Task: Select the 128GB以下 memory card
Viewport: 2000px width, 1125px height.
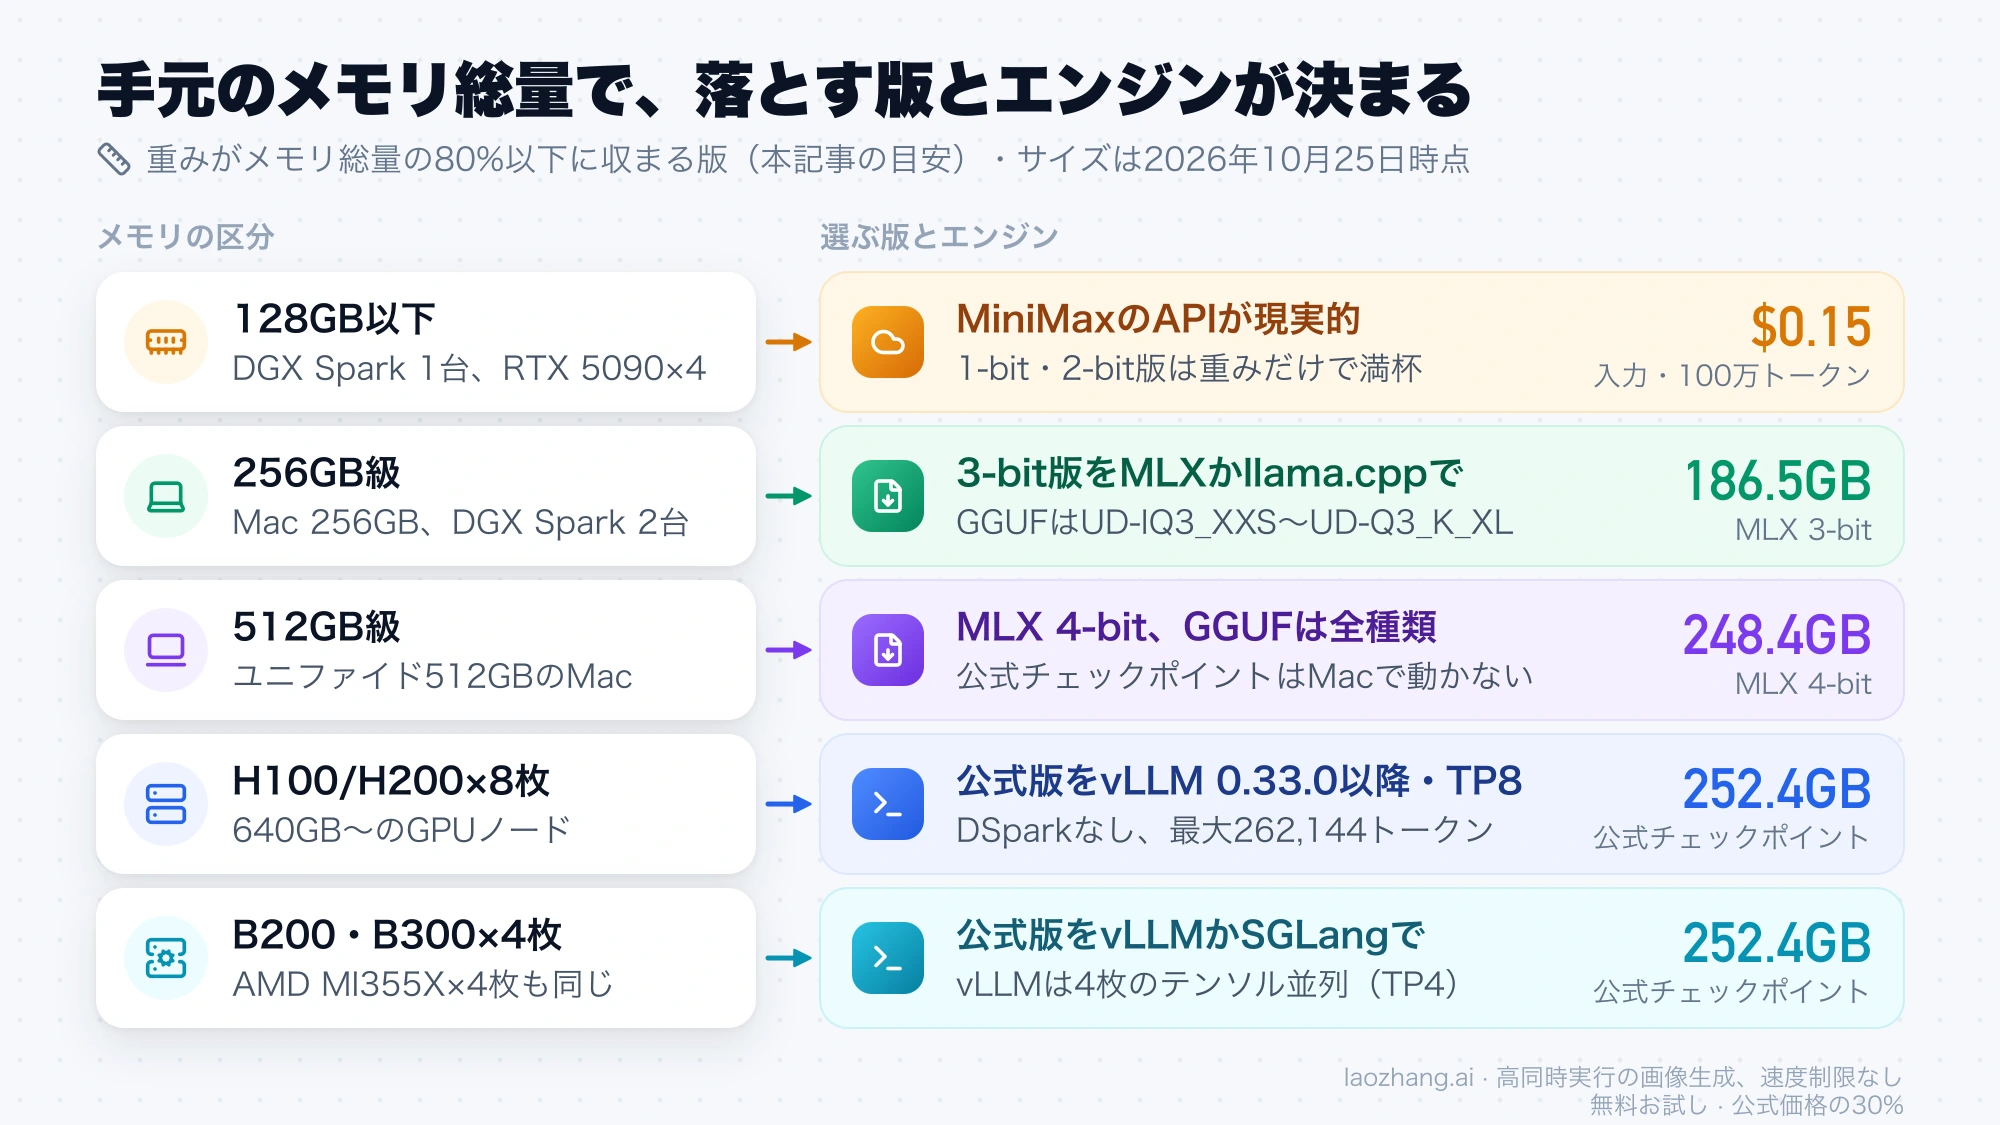Action: coord(426,342)
